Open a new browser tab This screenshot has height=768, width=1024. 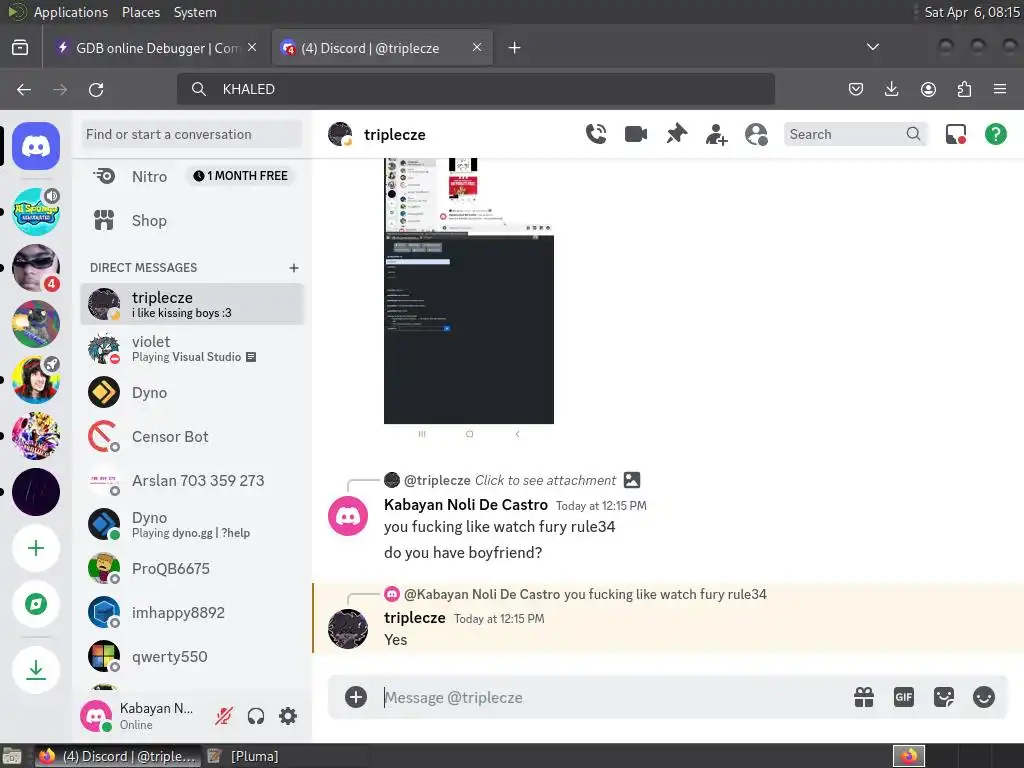515,48
